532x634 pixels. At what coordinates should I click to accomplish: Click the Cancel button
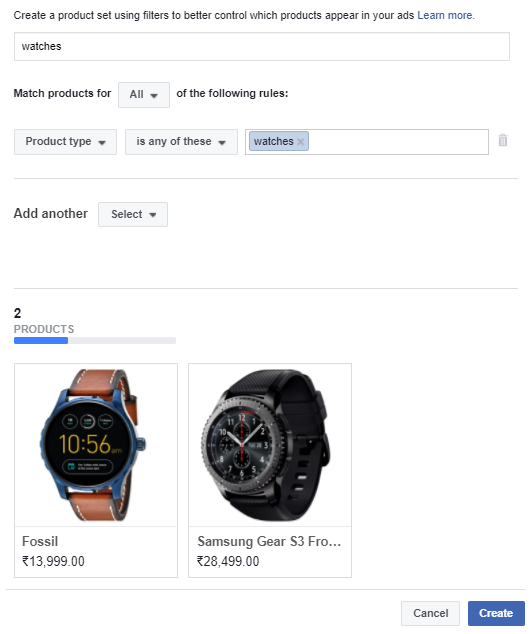coord(430,613)
